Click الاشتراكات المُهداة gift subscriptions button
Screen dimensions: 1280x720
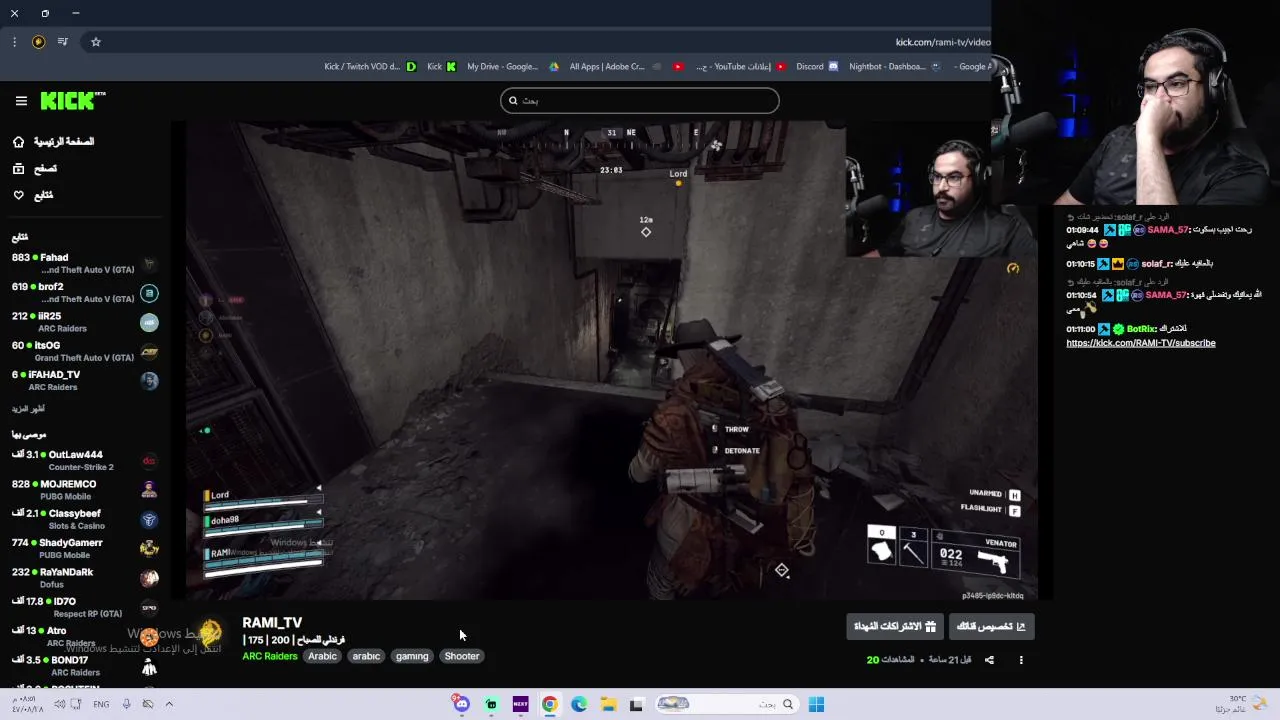click(895, 626)
